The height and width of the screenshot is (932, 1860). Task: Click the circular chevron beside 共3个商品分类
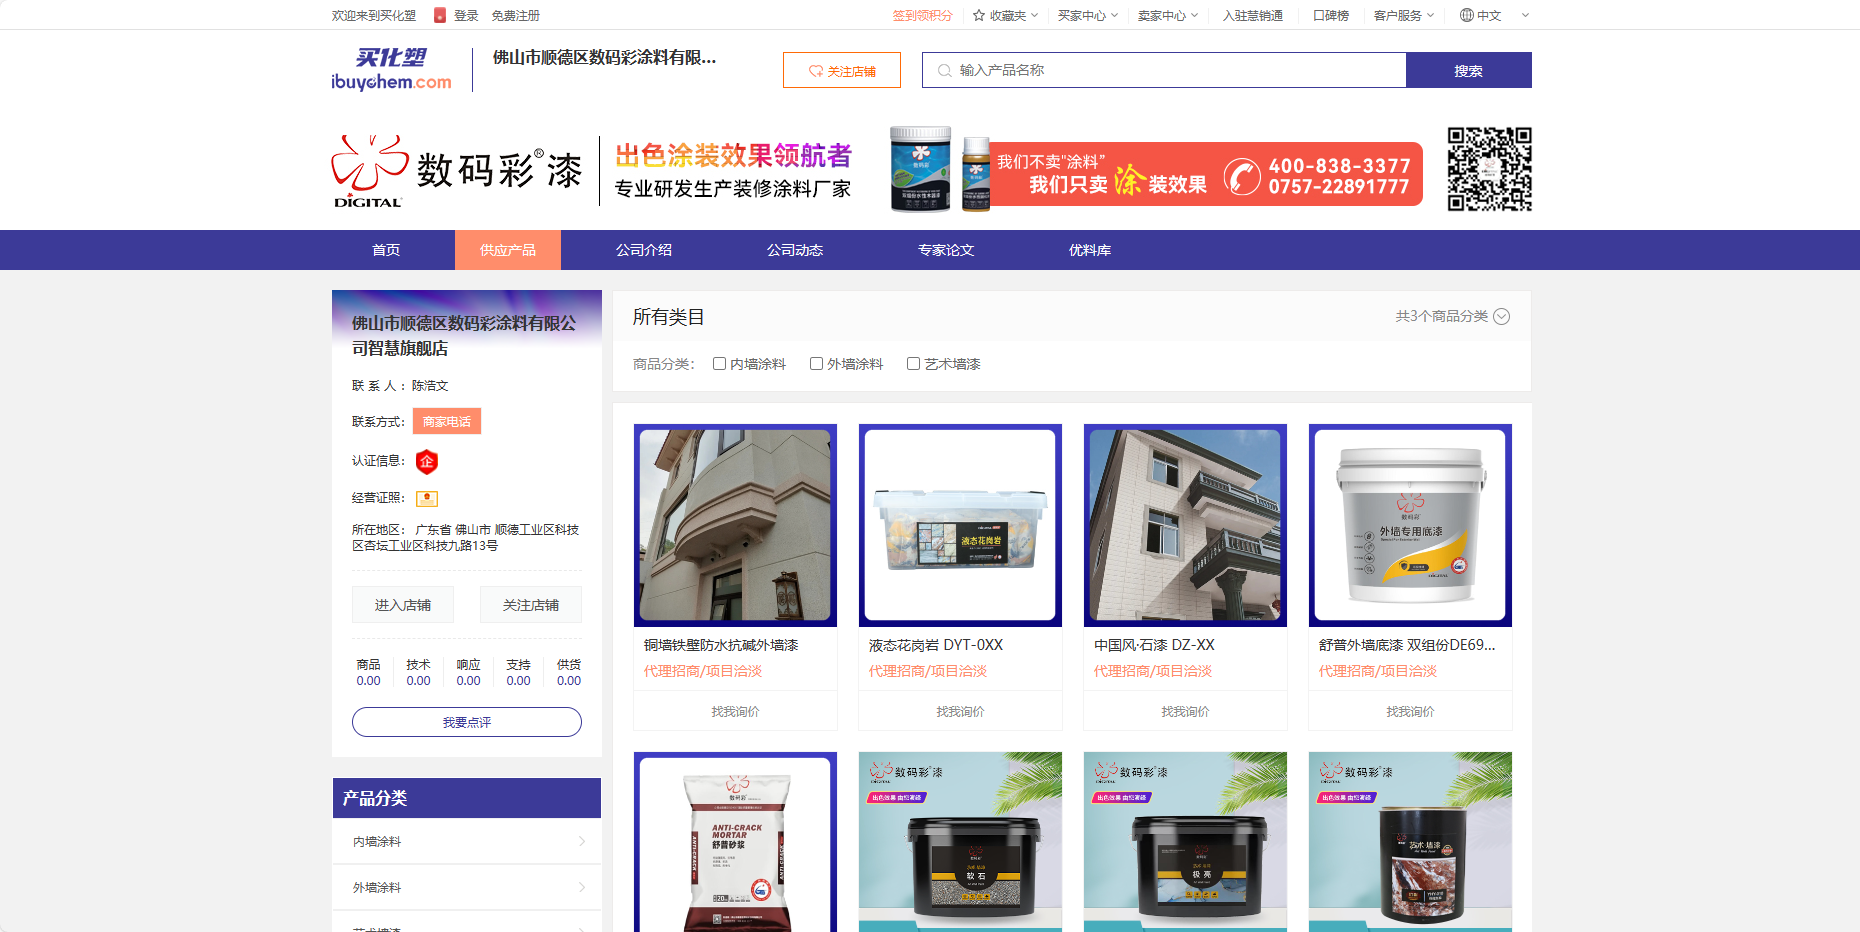[x=1501, y=316]
